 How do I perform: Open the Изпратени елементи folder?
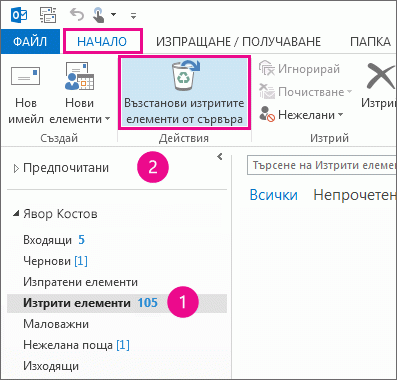(117, 282)
